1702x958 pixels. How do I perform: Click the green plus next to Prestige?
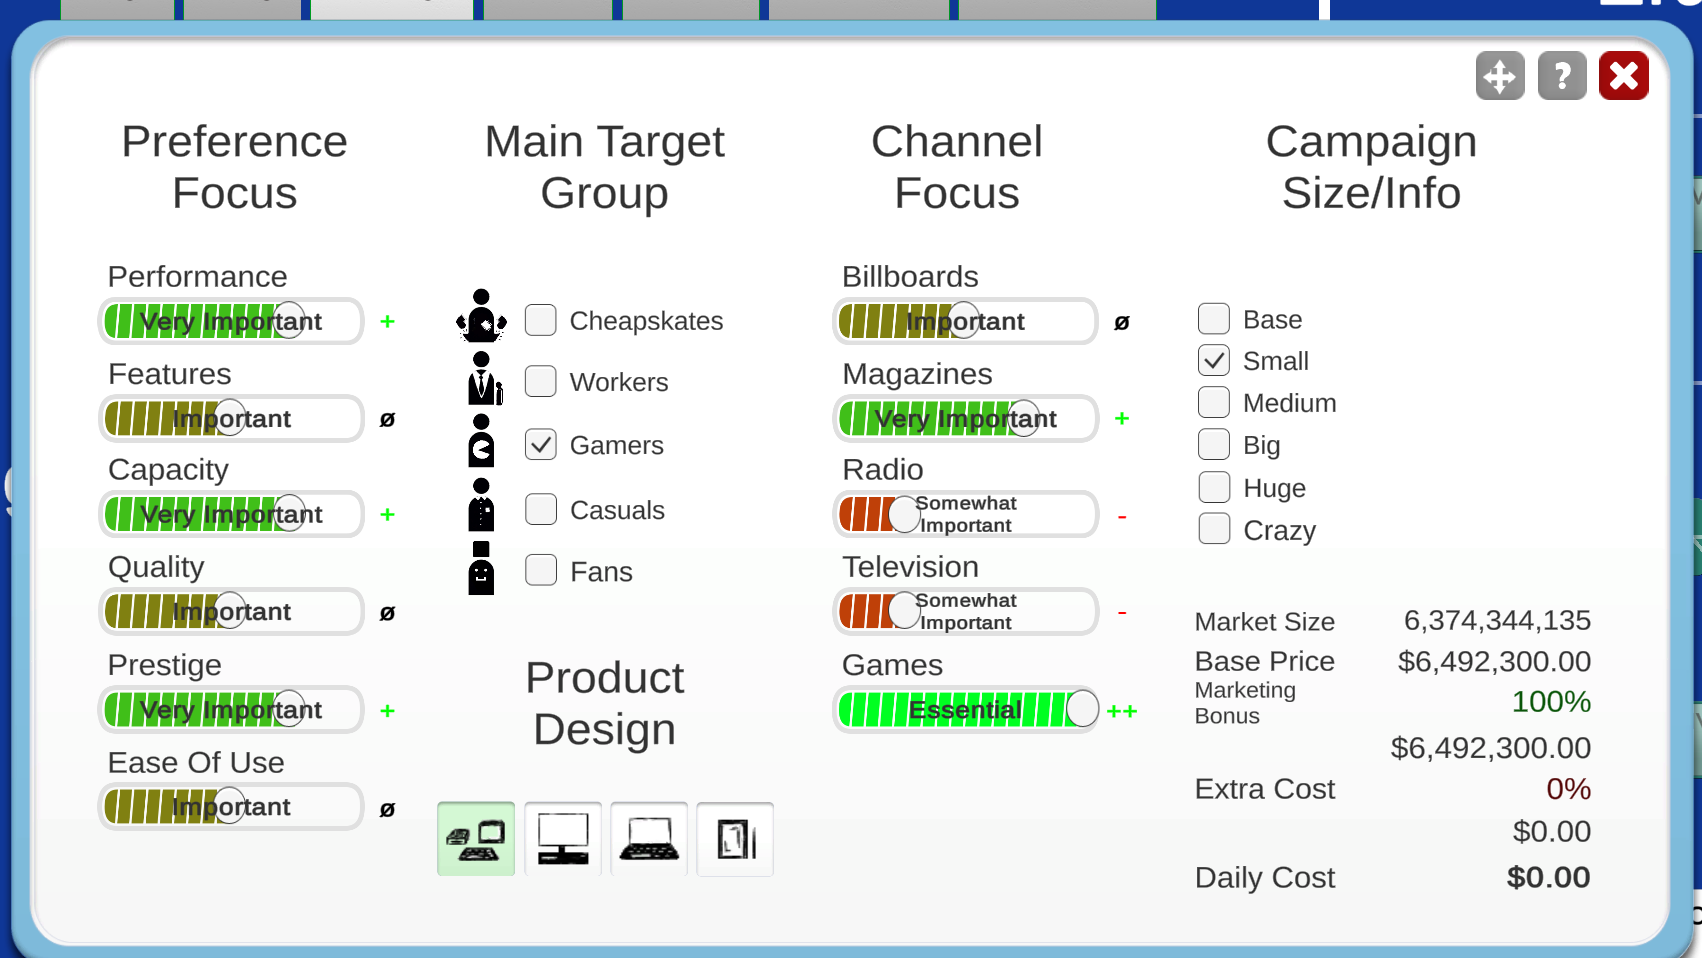388,710
